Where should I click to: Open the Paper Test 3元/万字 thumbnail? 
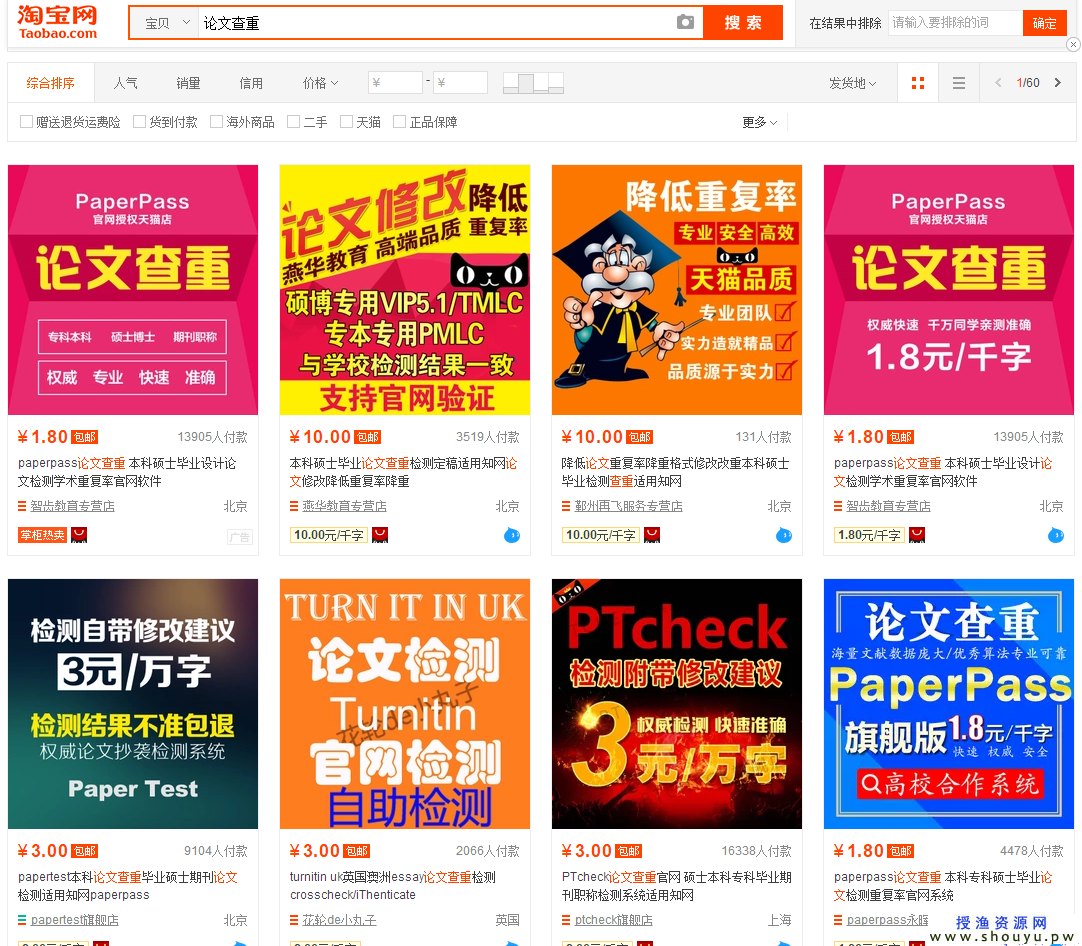[x=132, y=704]
